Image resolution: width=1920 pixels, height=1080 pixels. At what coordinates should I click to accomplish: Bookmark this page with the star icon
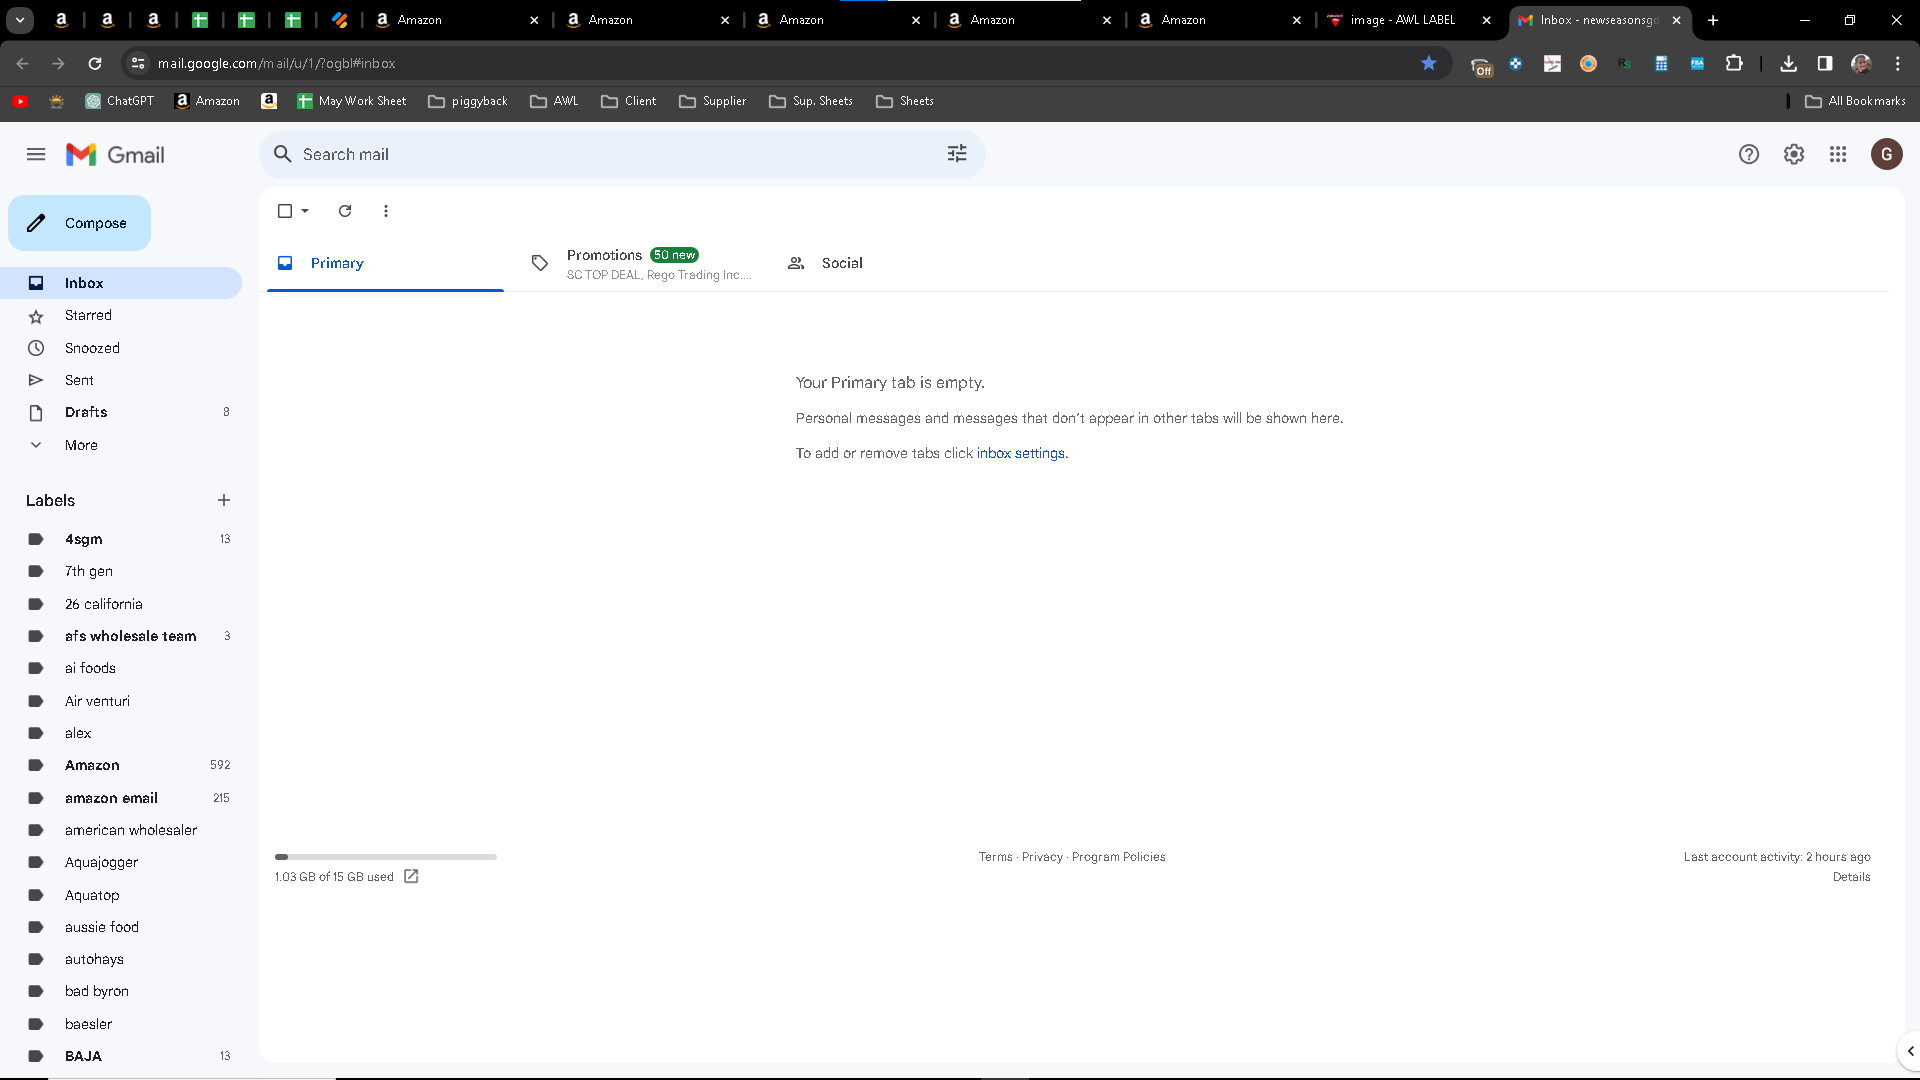[1429, 63]
